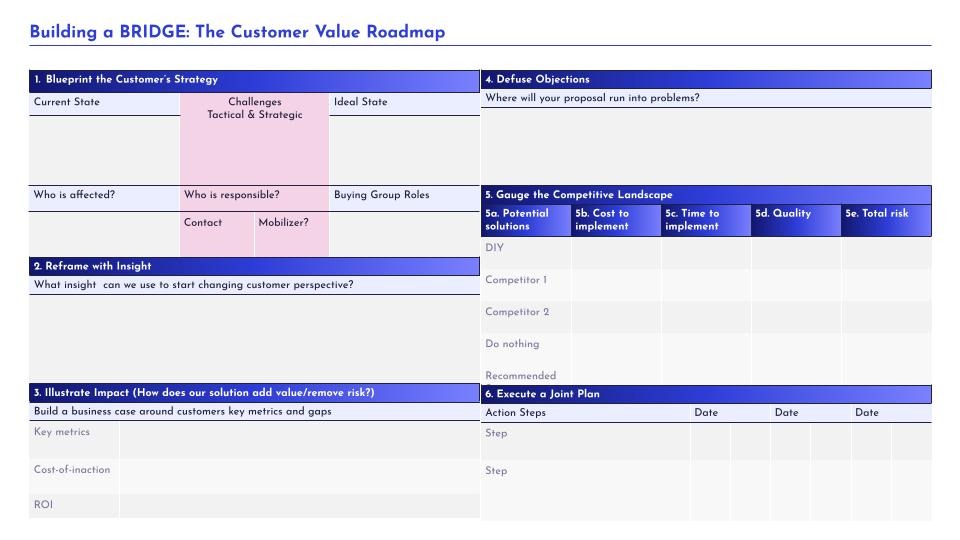
Task: Click the '5b. Cost to implement' column header
Action: click(616, 220)
